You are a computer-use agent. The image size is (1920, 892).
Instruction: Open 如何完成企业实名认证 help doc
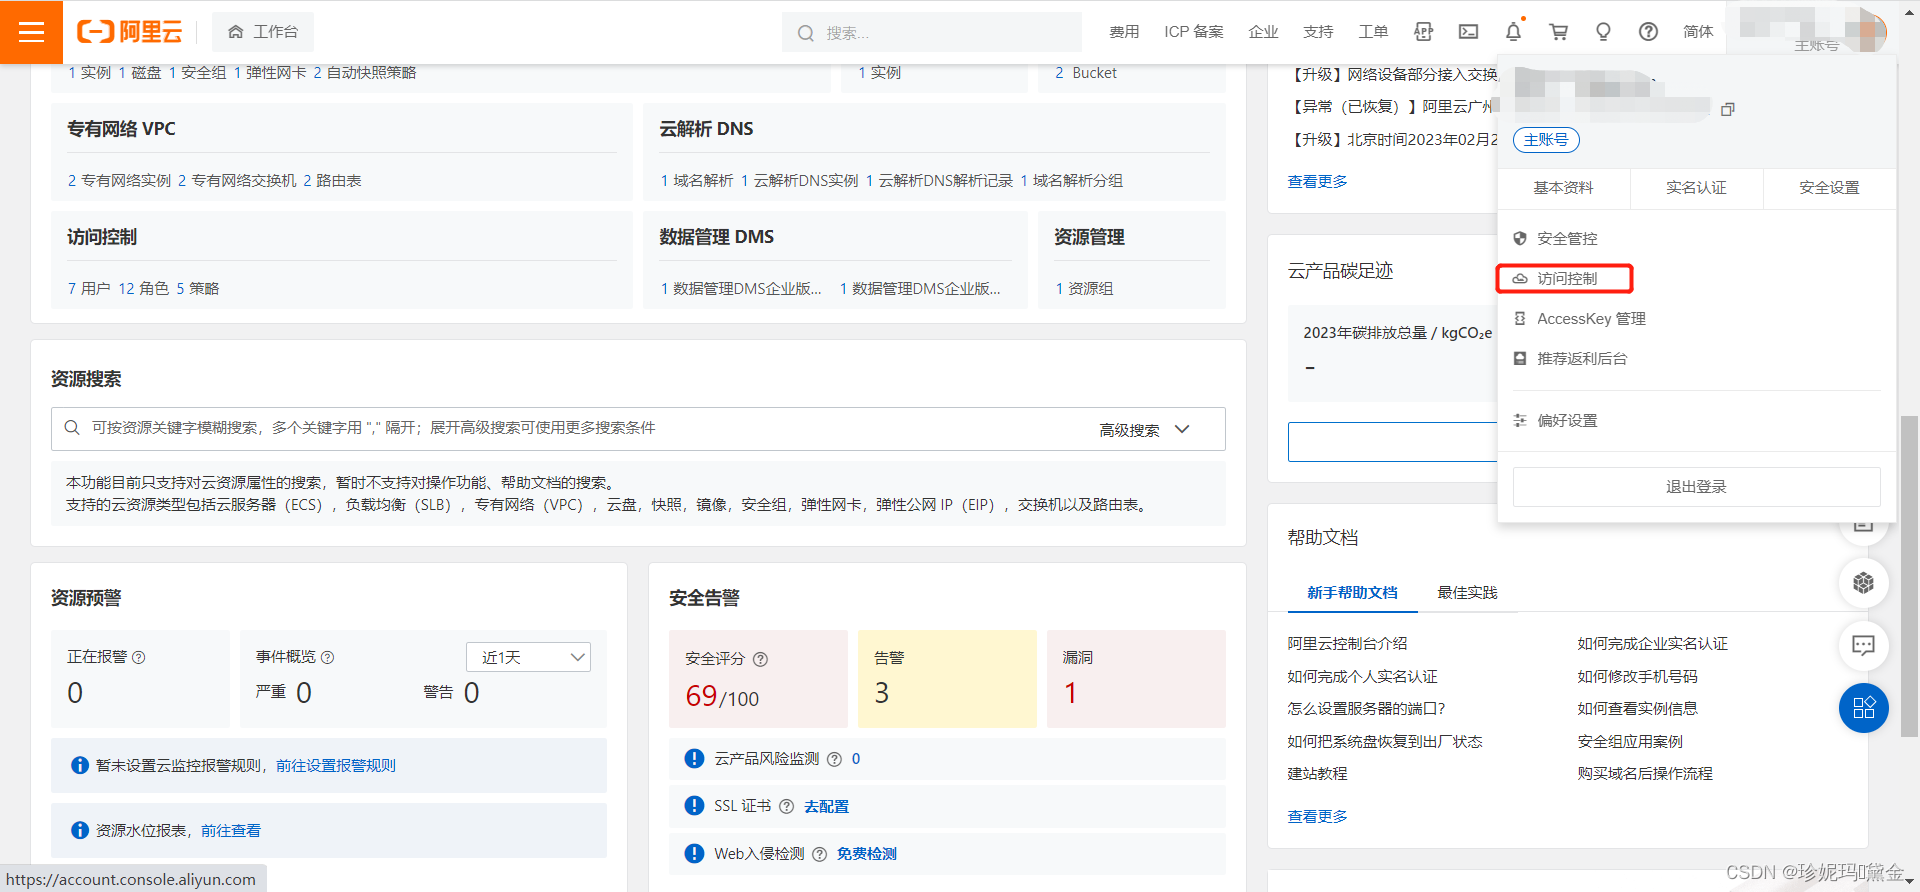click(x=1652, y=644)
